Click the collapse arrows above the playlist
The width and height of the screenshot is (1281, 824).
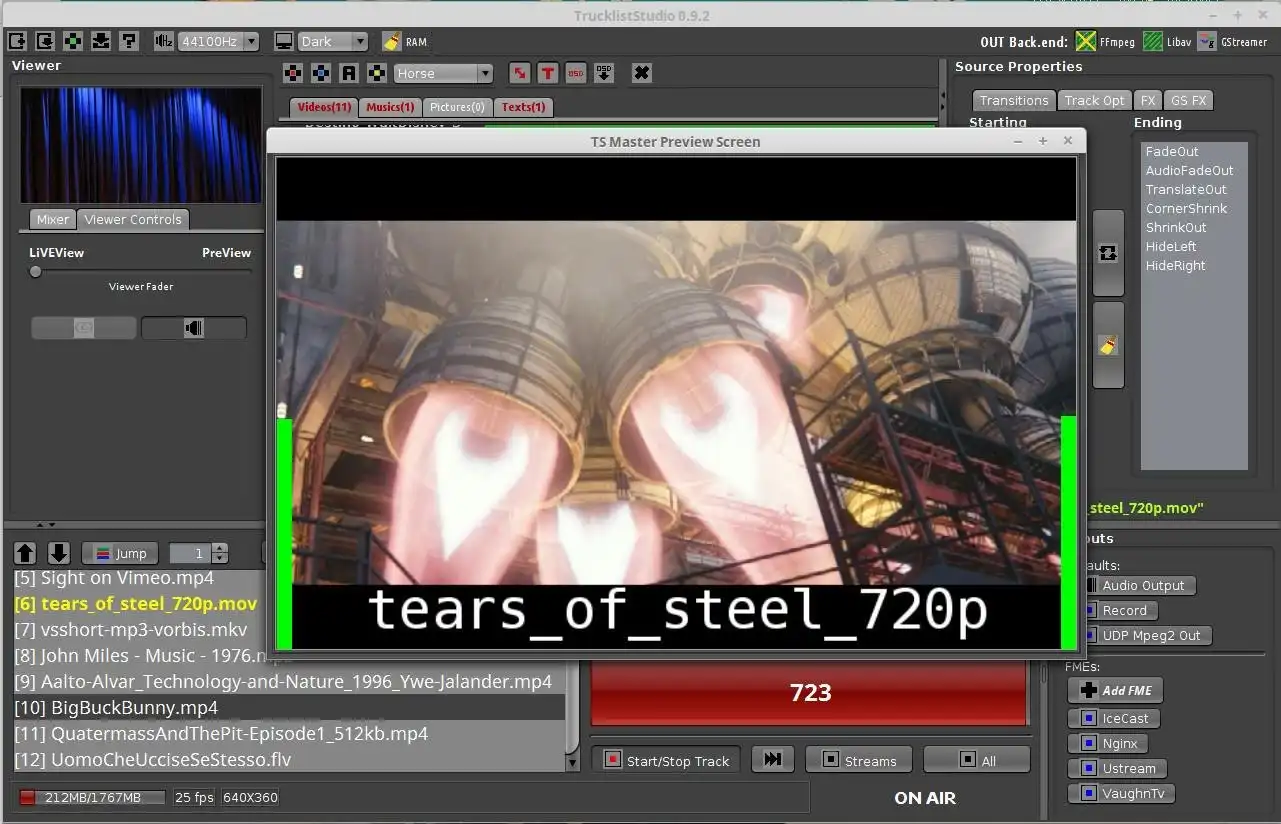tap(46, 524)
